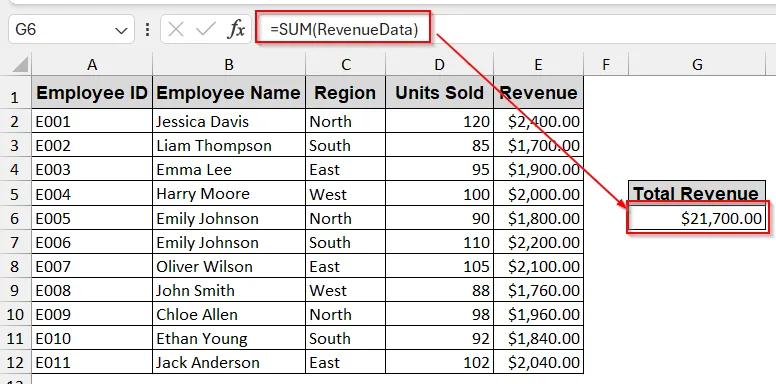Select cell with Emma Lee
Viewport: 776px width, 384px height.
[229, 170]
